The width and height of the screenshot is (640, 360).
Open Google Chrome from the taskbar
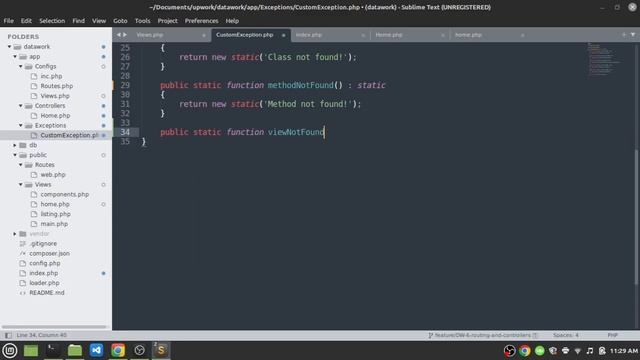[x=118, y=350]
